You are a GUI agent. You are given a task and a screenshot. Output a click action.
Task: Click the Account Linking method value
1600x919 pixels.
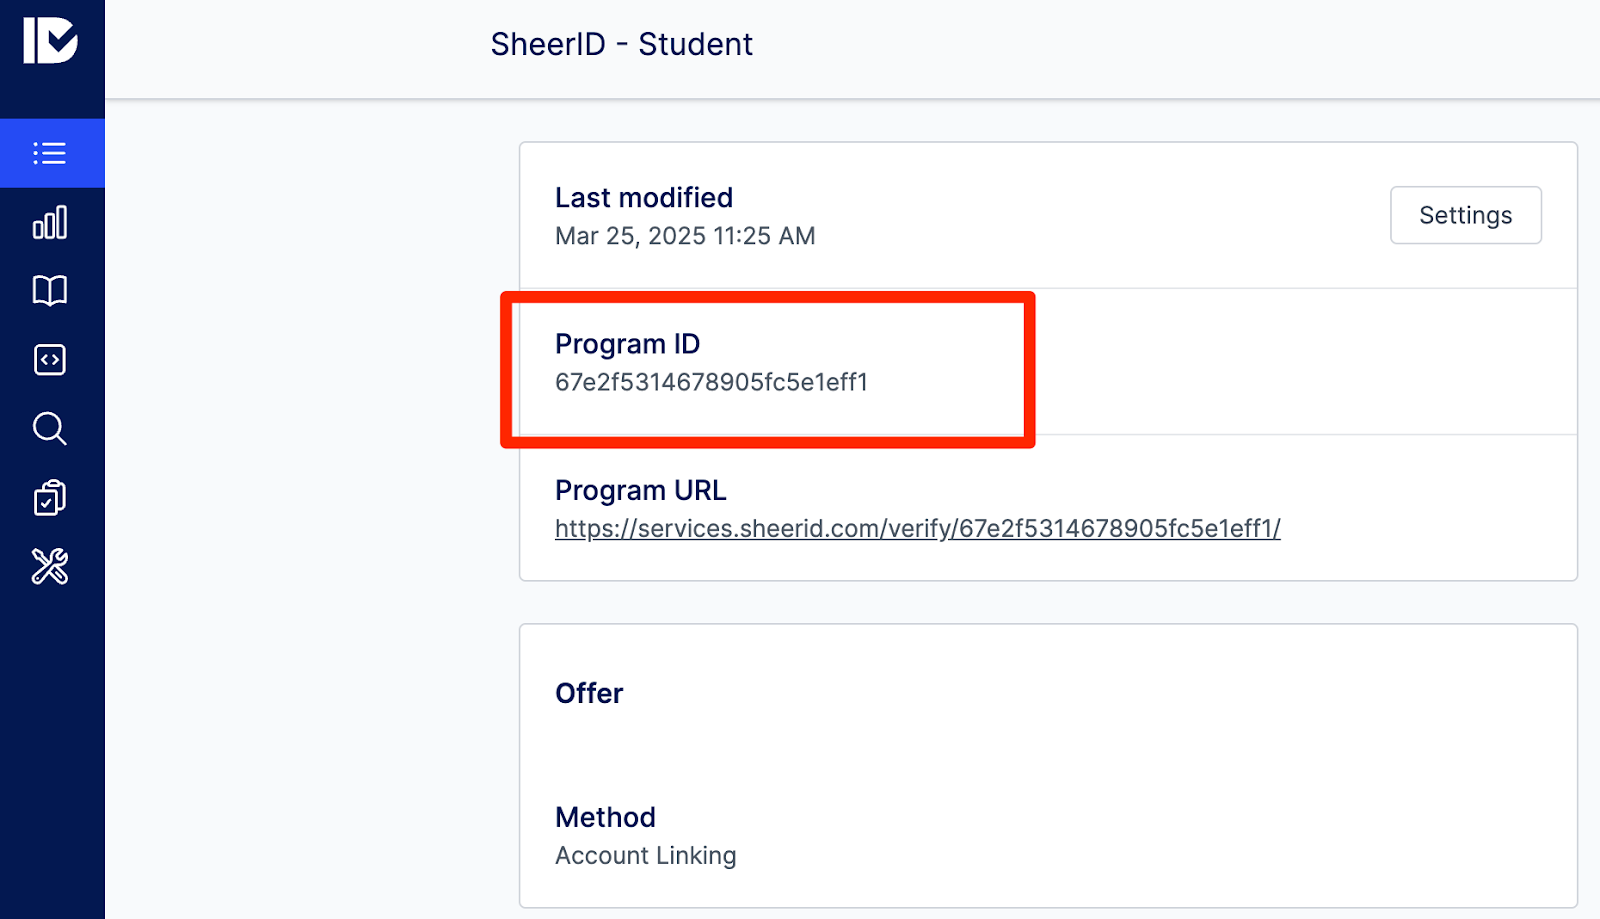click(645, 856)
